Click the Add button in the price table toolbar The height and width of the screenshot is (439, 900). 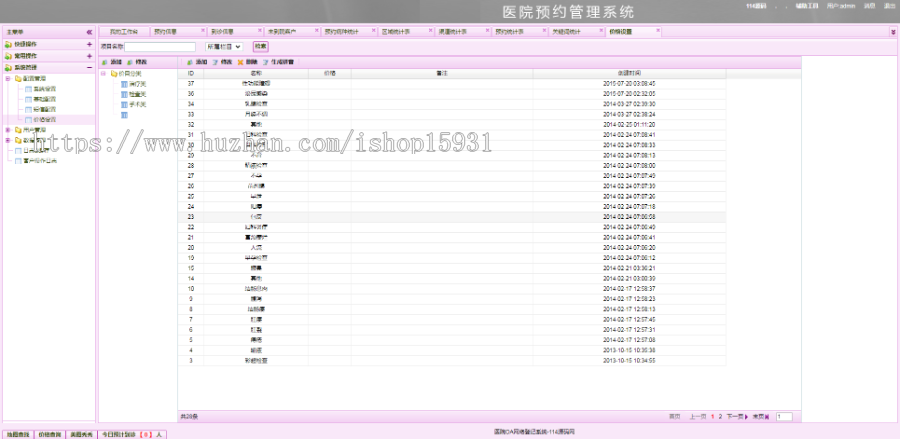pyautogui.click(x=197, y=61)
